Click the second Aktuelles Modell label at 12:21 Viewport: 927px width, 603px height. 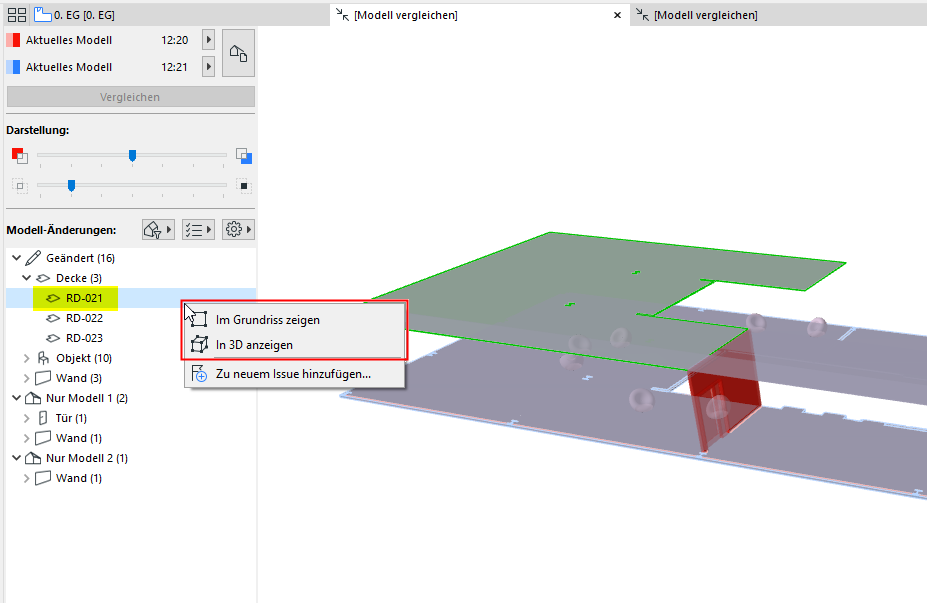tap(69, 67)
